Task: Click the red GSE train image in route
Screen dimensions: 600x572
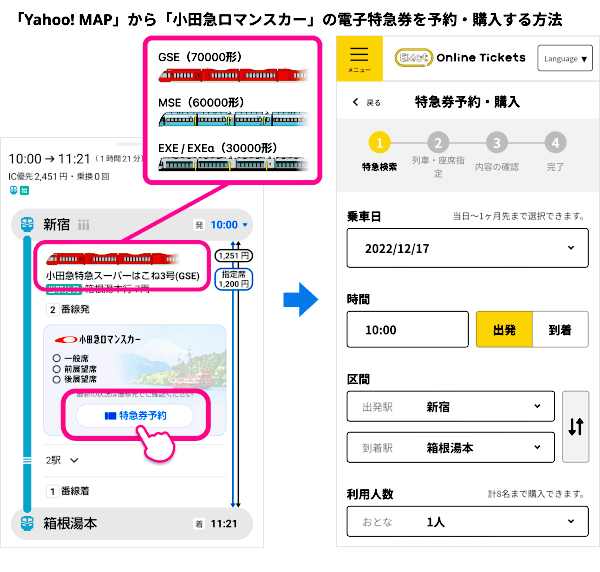Action: click(112, 259)
